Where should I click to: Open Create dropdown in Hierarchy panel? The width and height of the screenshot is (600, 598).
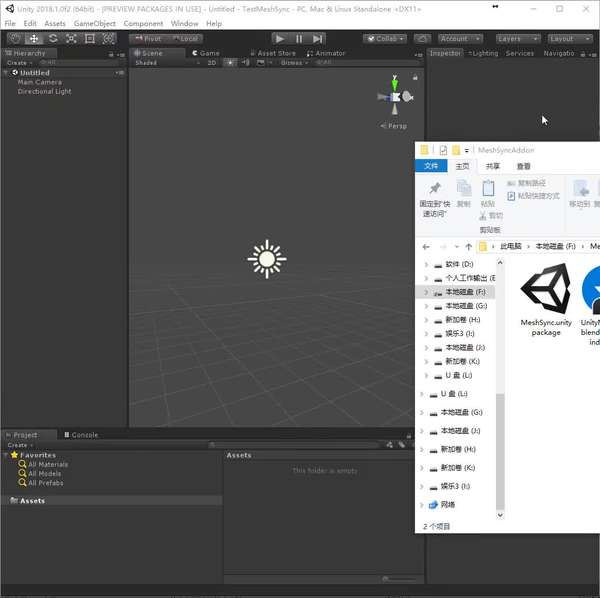(20, 63)
